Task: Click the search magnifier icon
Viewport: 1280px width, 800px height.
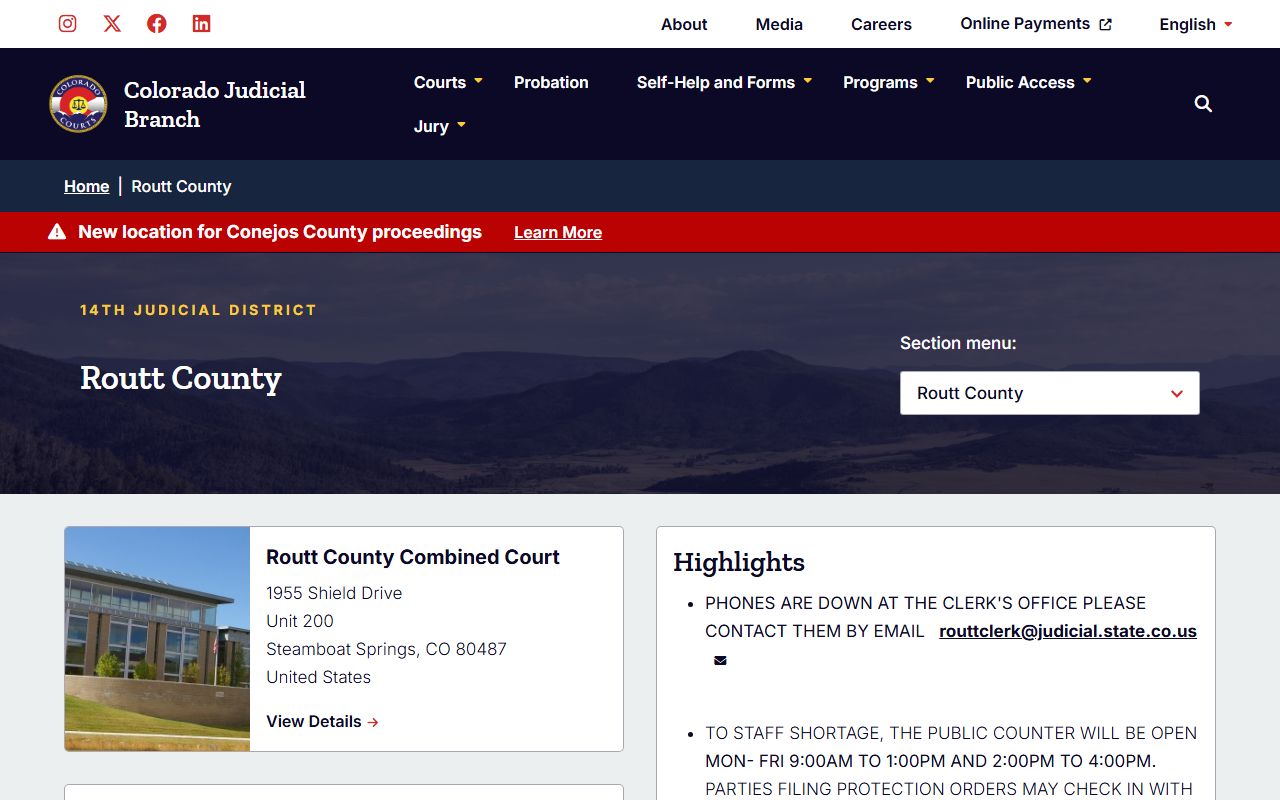Action: [1203, 104]
